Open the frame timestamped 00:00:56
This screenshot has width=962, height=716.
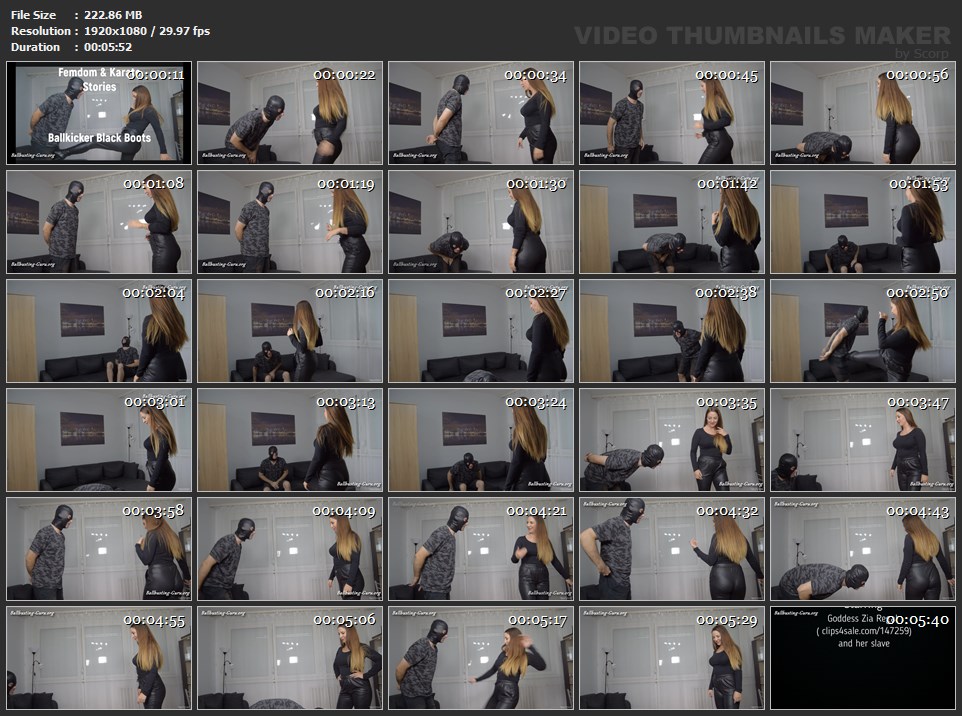click(x=863, y=113)
